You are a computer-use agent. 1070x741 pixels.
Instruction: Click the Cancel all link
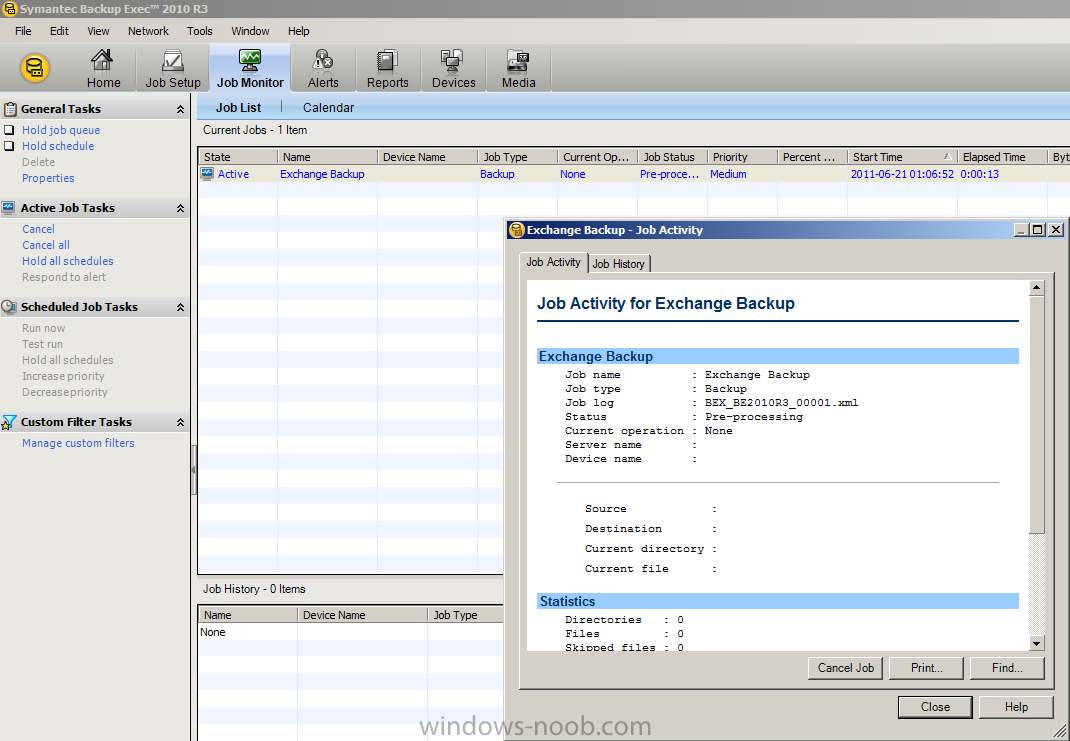[46, 245]
